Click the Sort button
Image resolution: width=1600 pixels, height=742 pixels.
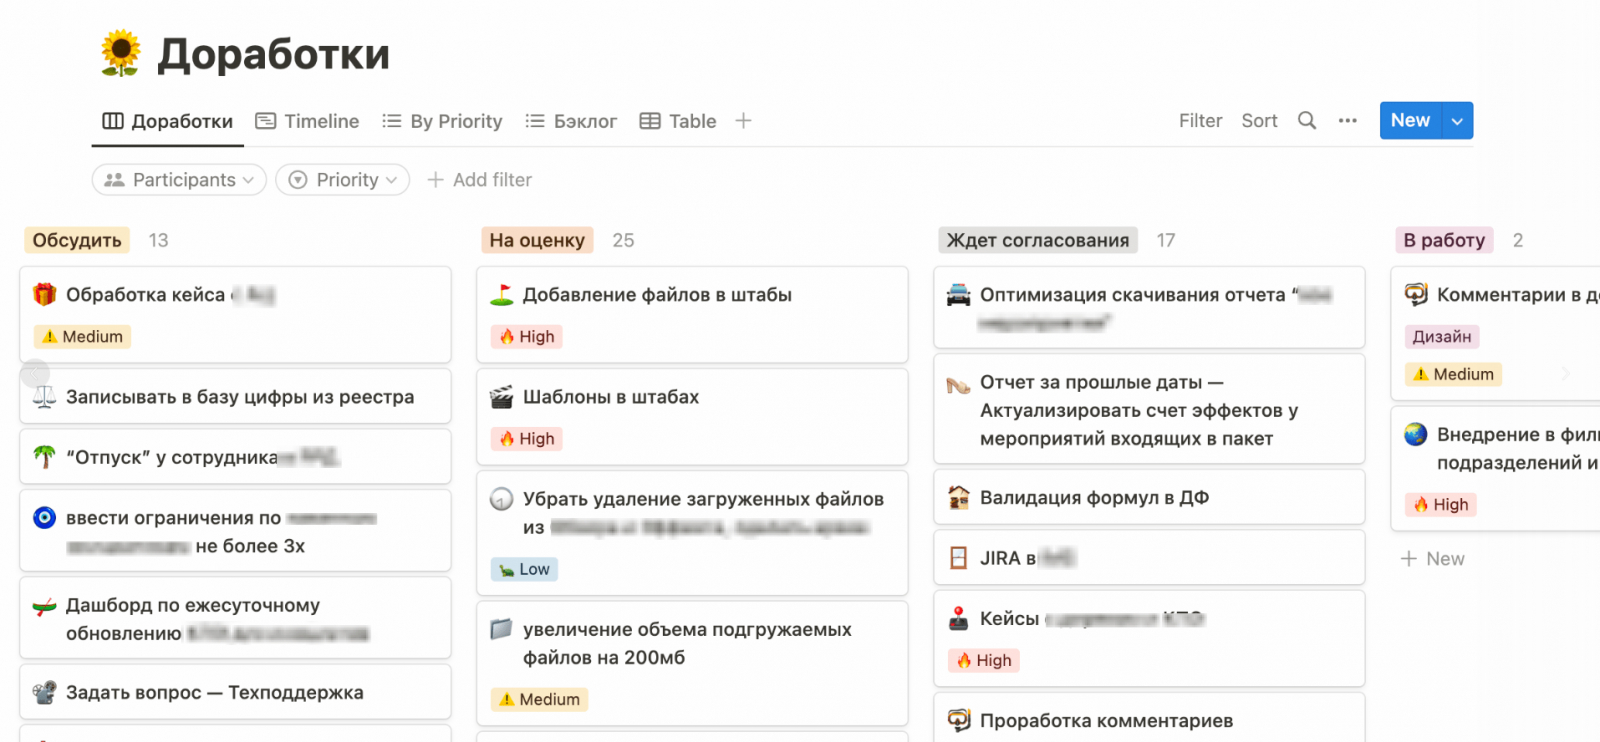(1259, 121)
